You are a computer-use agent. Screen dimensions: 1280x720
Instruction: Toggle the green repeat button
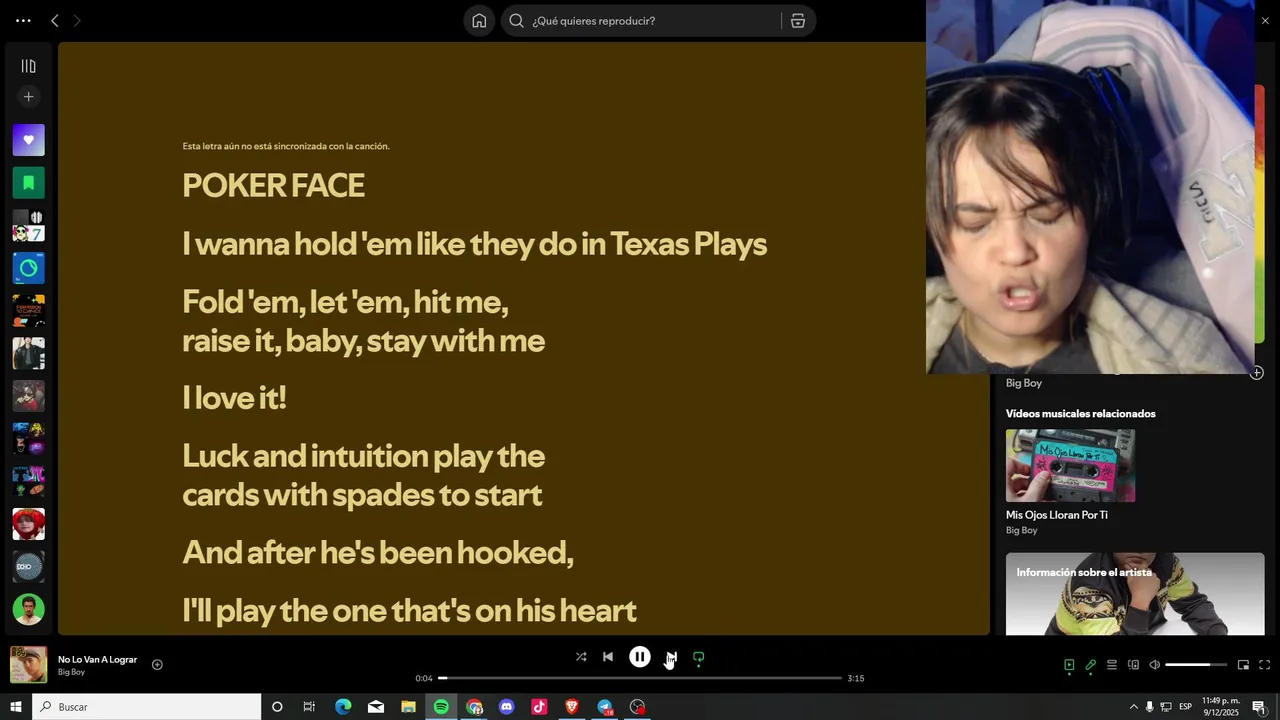tap(699, 657)
